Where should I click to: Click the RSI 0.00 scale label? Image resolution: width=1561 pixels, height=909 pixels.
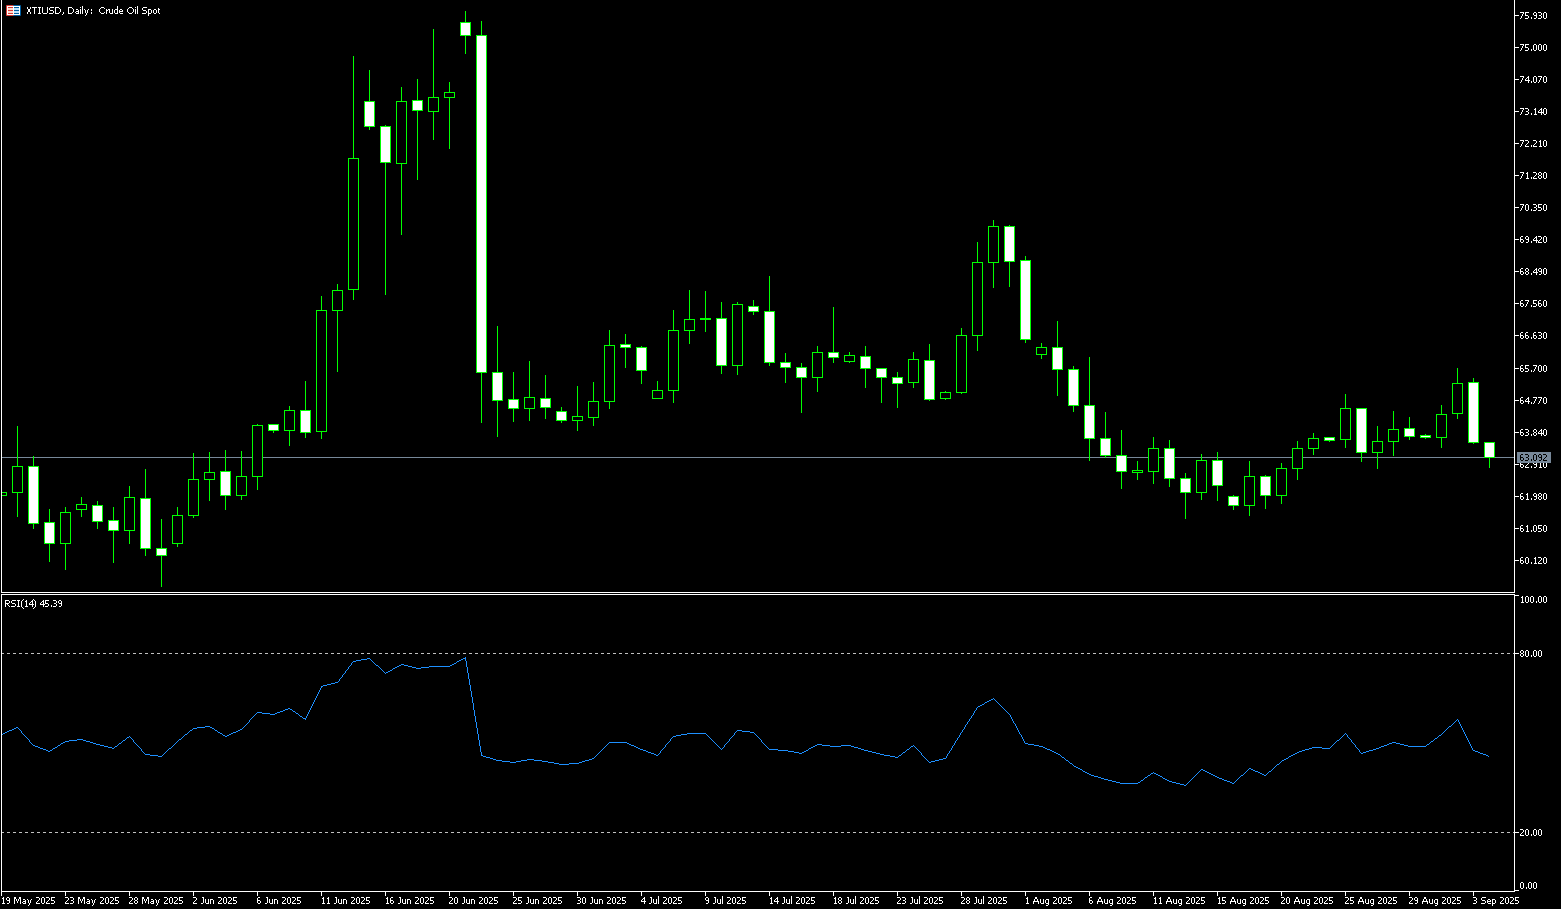click(x=1529, y=886)
